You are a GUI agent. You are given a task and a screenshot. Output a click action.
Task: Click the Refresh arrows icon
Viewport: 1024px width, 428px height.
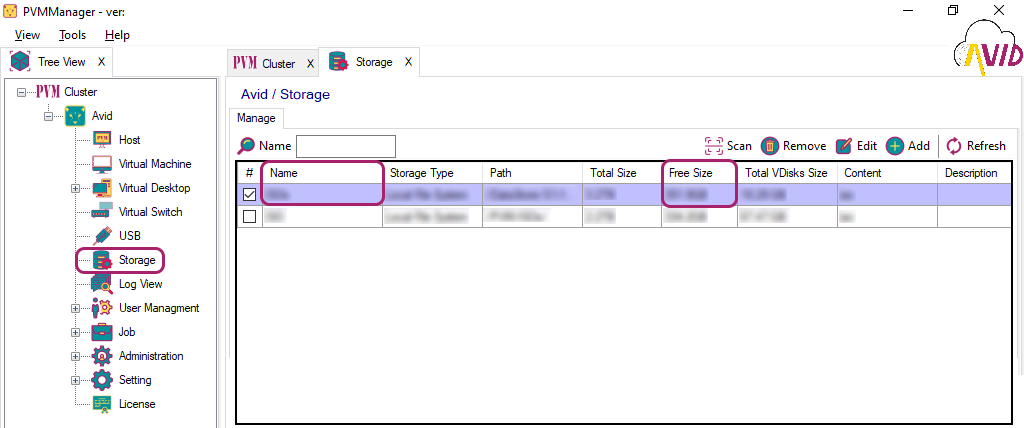954,146
